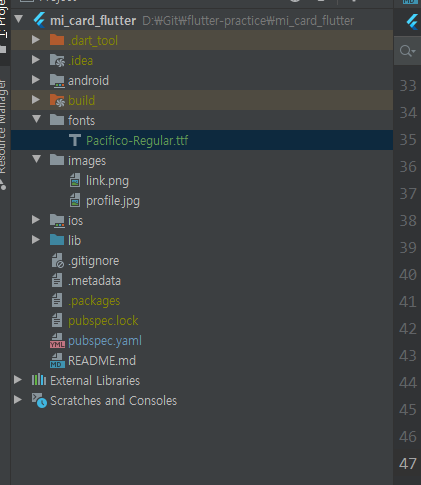This screenshot has height=485, width=421.
Task: Click the font file T icon
Action: (75, 140)
